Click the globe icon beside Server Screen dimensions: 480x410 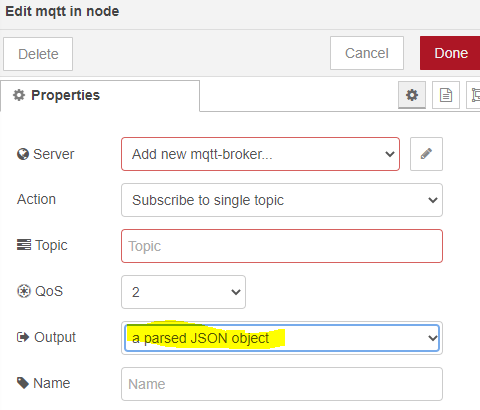tap(23, 154)
